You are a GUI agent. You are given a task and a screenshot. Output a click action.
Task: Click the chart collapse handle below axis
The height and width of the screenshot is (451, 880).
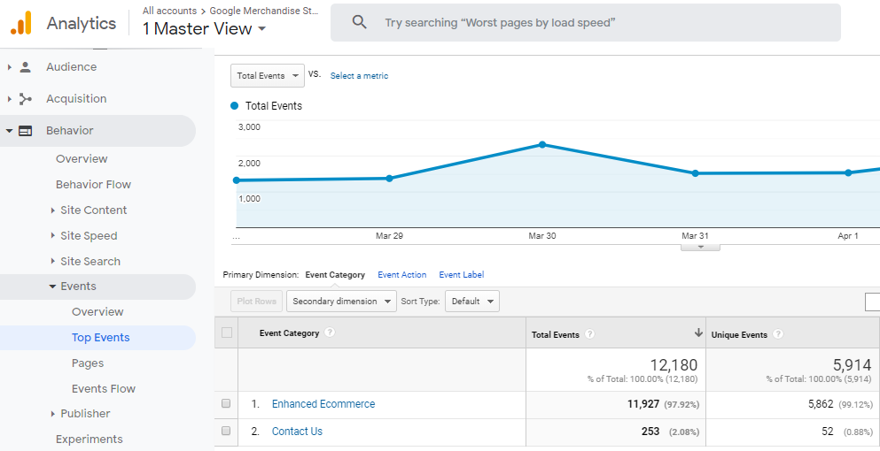coord(700,247)
